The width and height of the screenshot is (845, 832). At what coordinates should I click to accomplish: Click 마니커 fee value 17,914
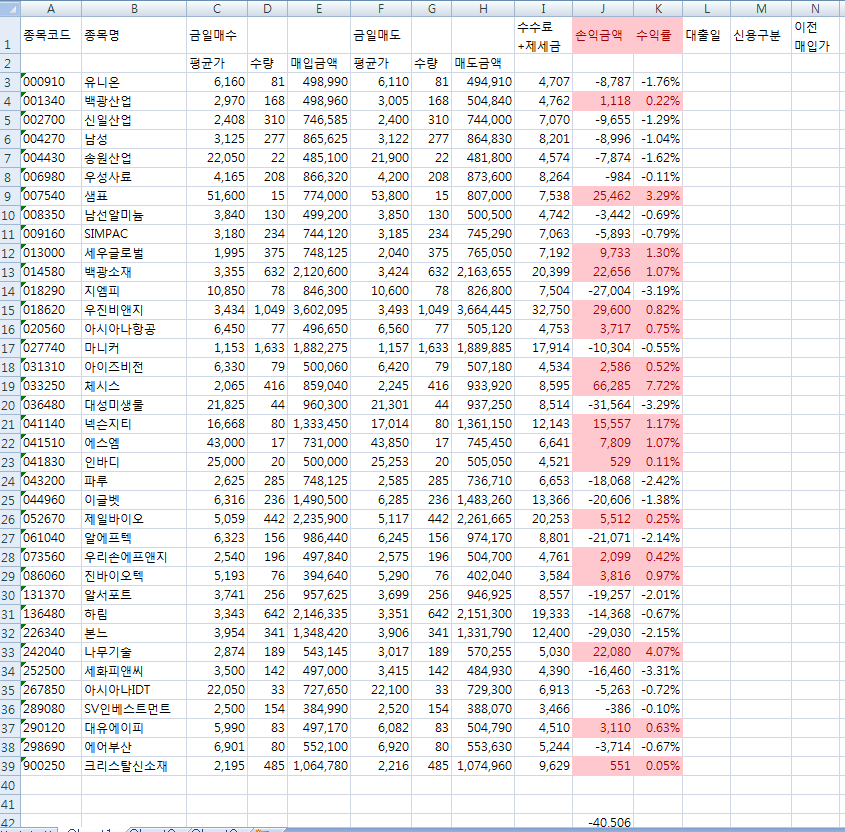[x=543, y=348]
